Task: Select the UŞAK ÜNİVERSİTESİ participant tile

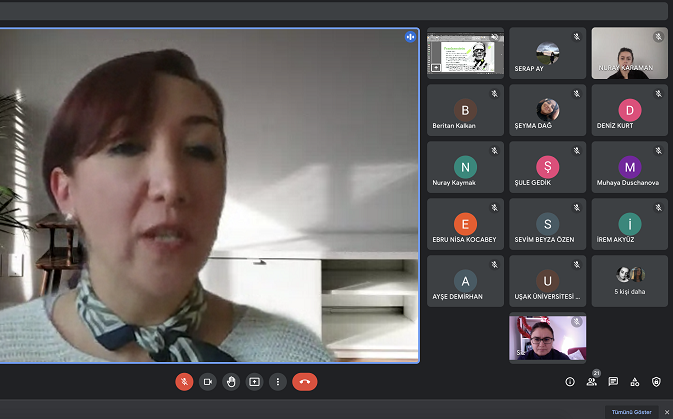Action: (x=547, y=281)
